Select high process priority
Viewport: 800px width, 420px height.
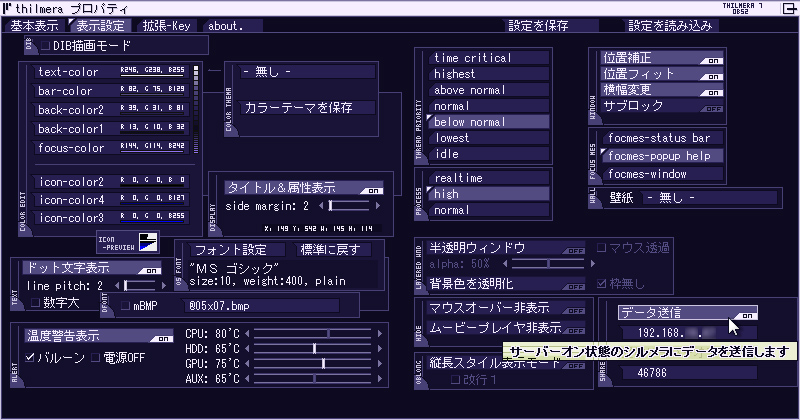(x=488, y=194)
